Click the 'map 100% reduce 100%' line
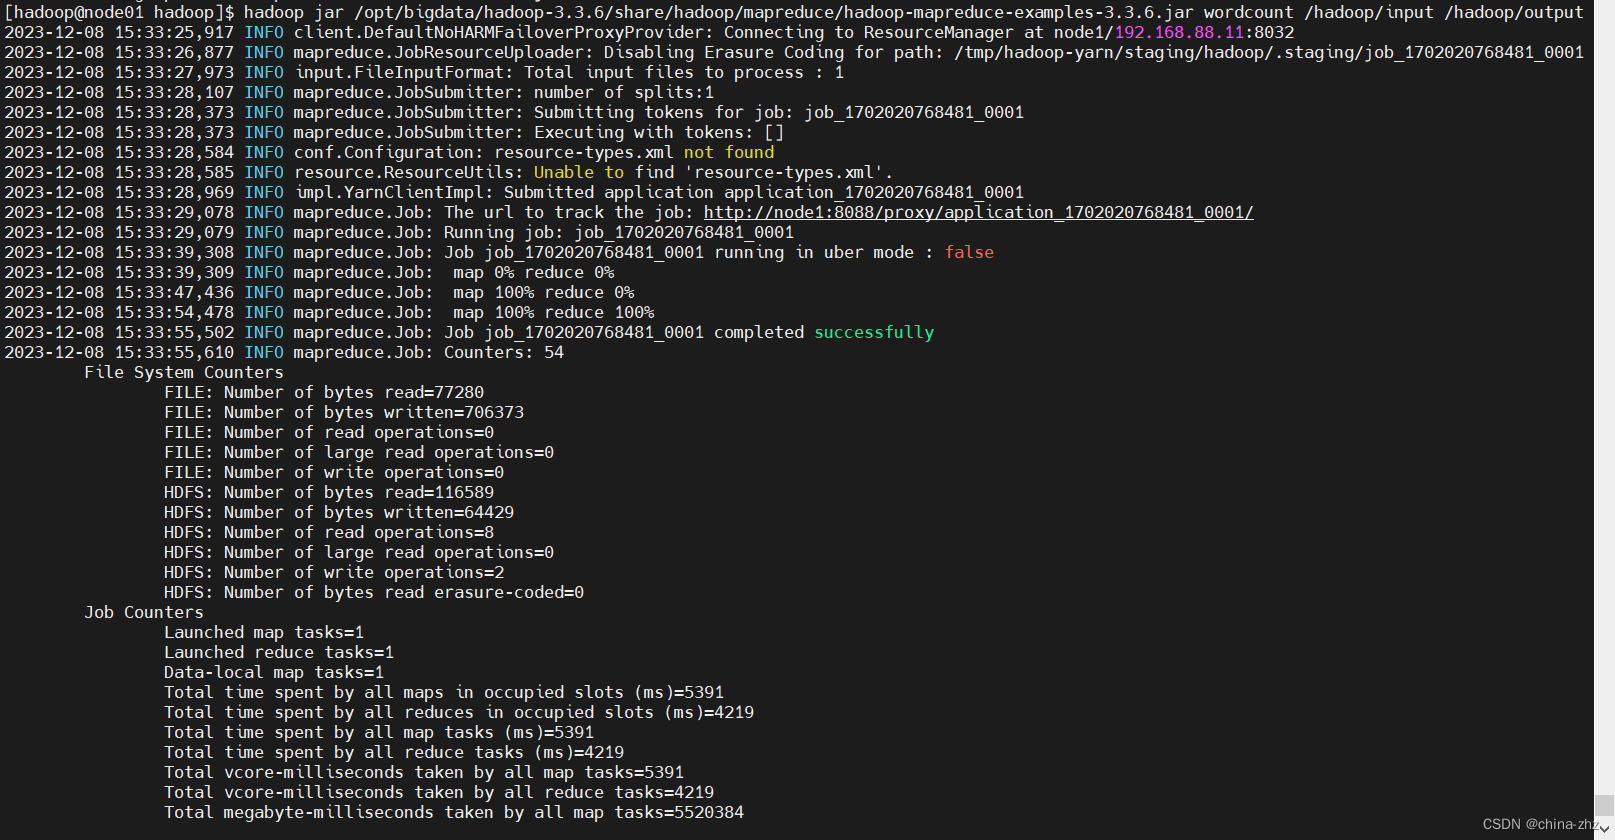 [329, 312]
